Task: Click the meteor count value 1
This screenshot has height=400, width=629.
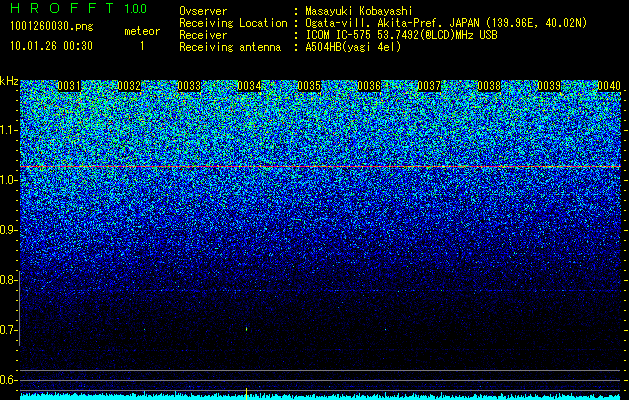Action: 142,46
